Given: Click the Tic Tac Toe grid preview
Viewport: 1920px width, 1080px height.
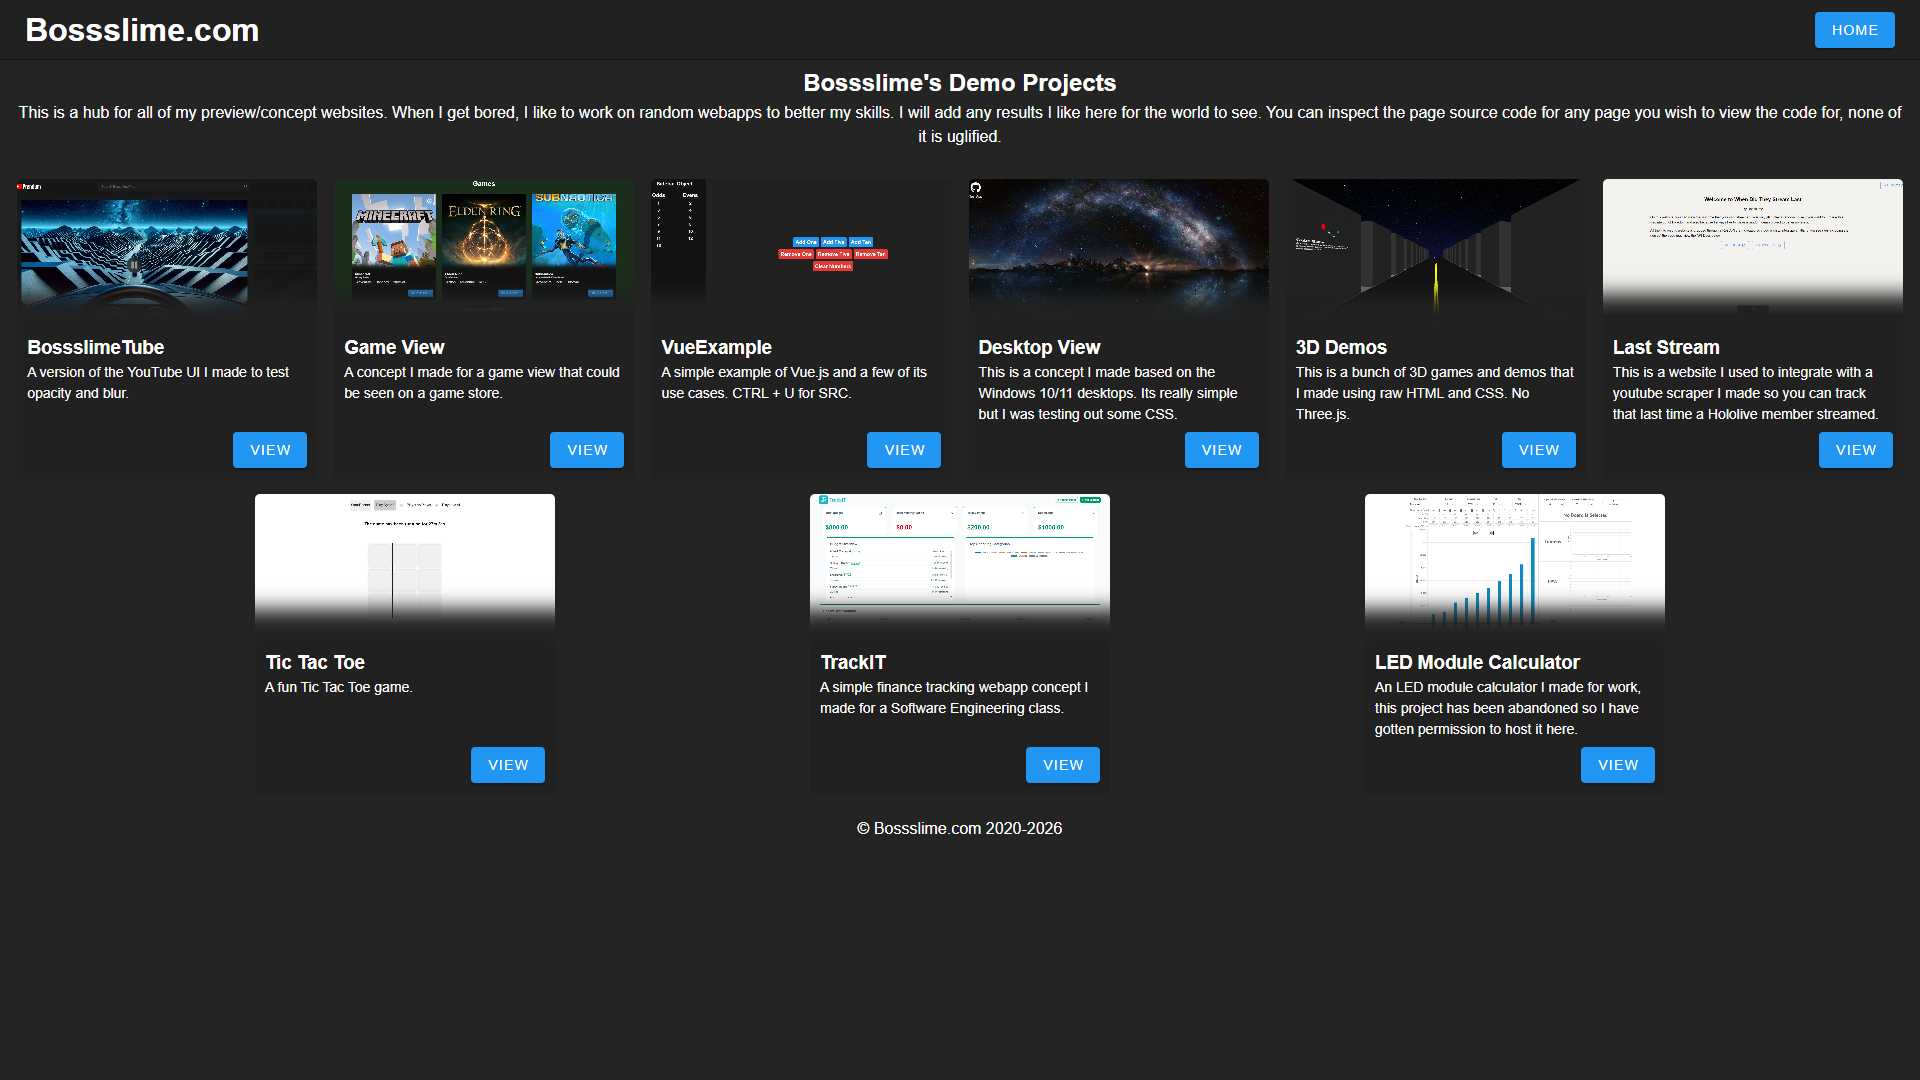Looking at the screenshot, I should tap(404, 560).
